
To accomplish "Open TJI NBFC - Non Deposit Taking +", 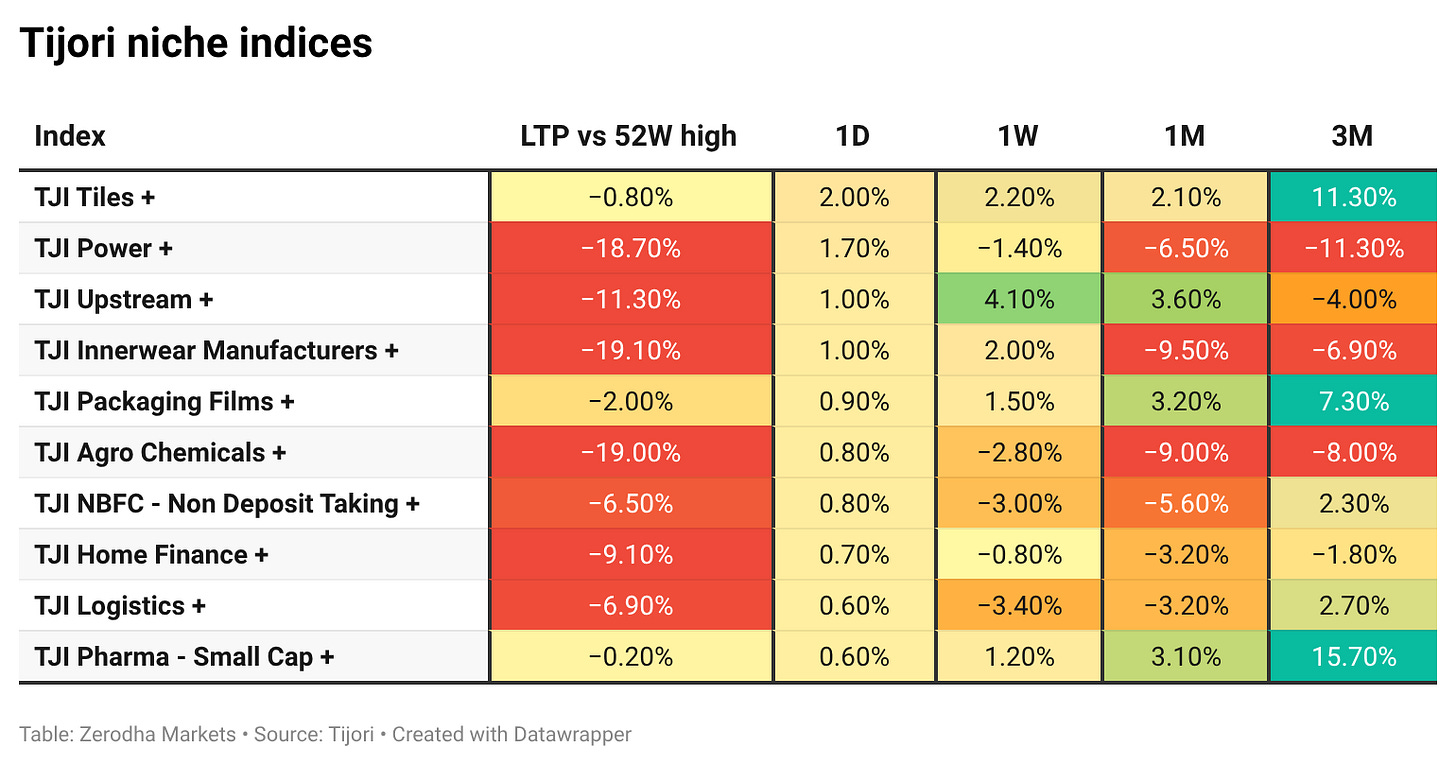I will point(227,503).
